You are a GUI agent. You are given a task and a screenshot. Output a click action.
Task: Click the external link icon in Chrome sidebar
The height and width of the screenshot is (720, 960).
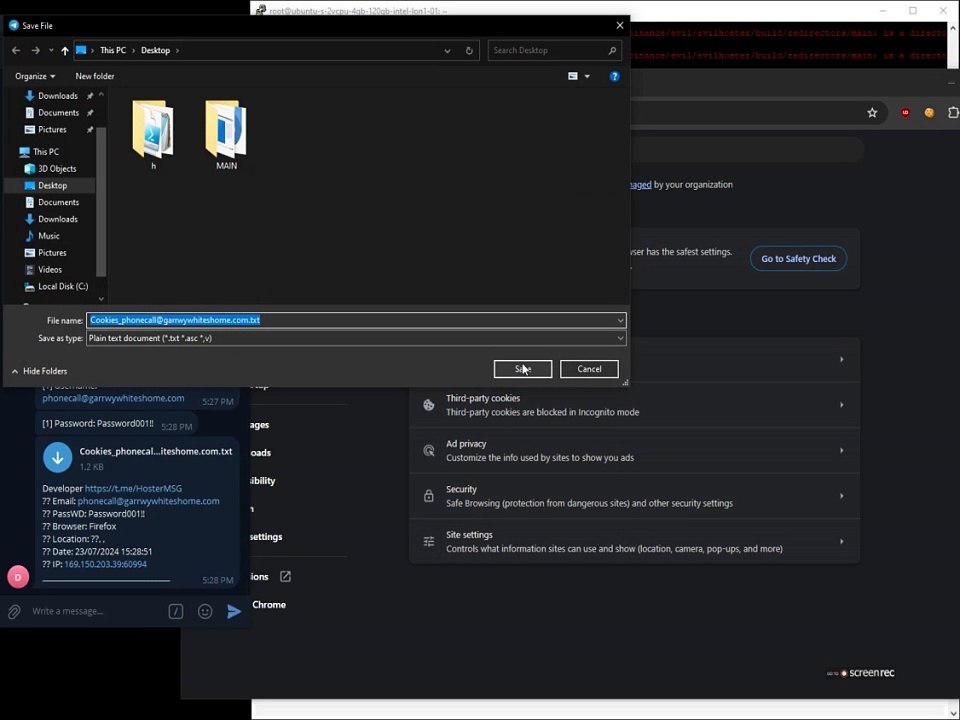point(285,576)
